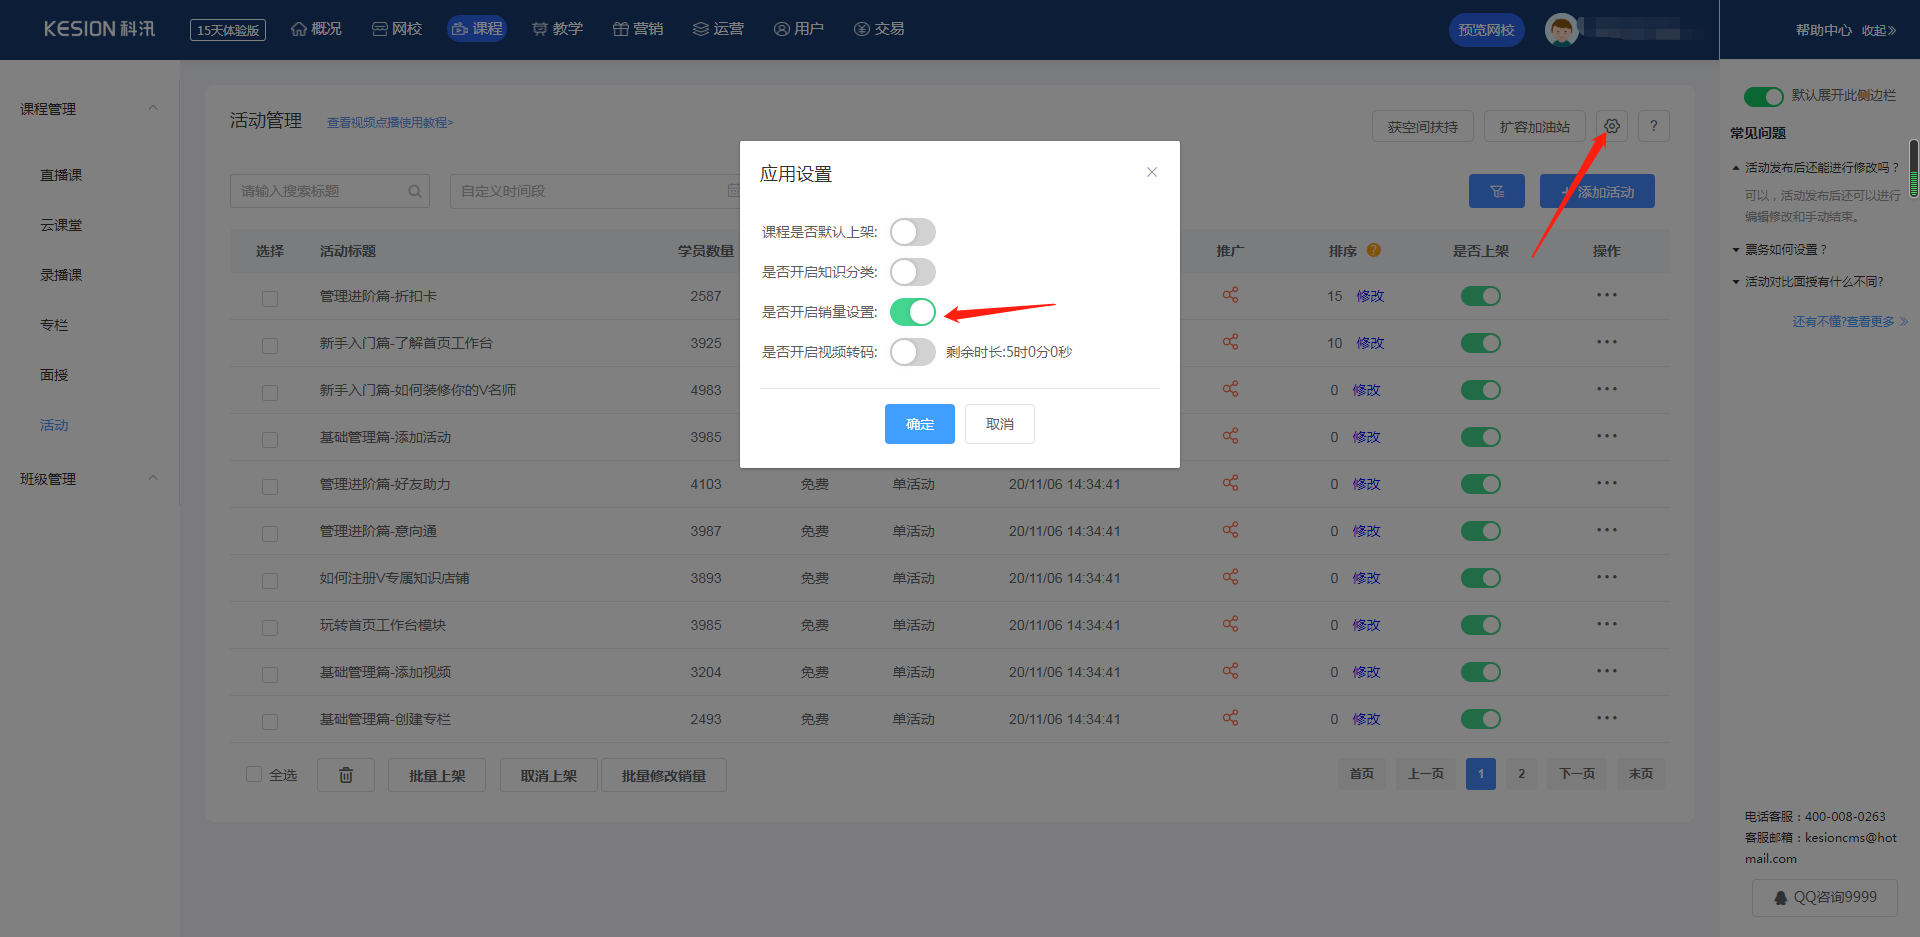Click the trash delete icon below the table
This screenshot has width=1920, height=937.
(x=346, y=775)
